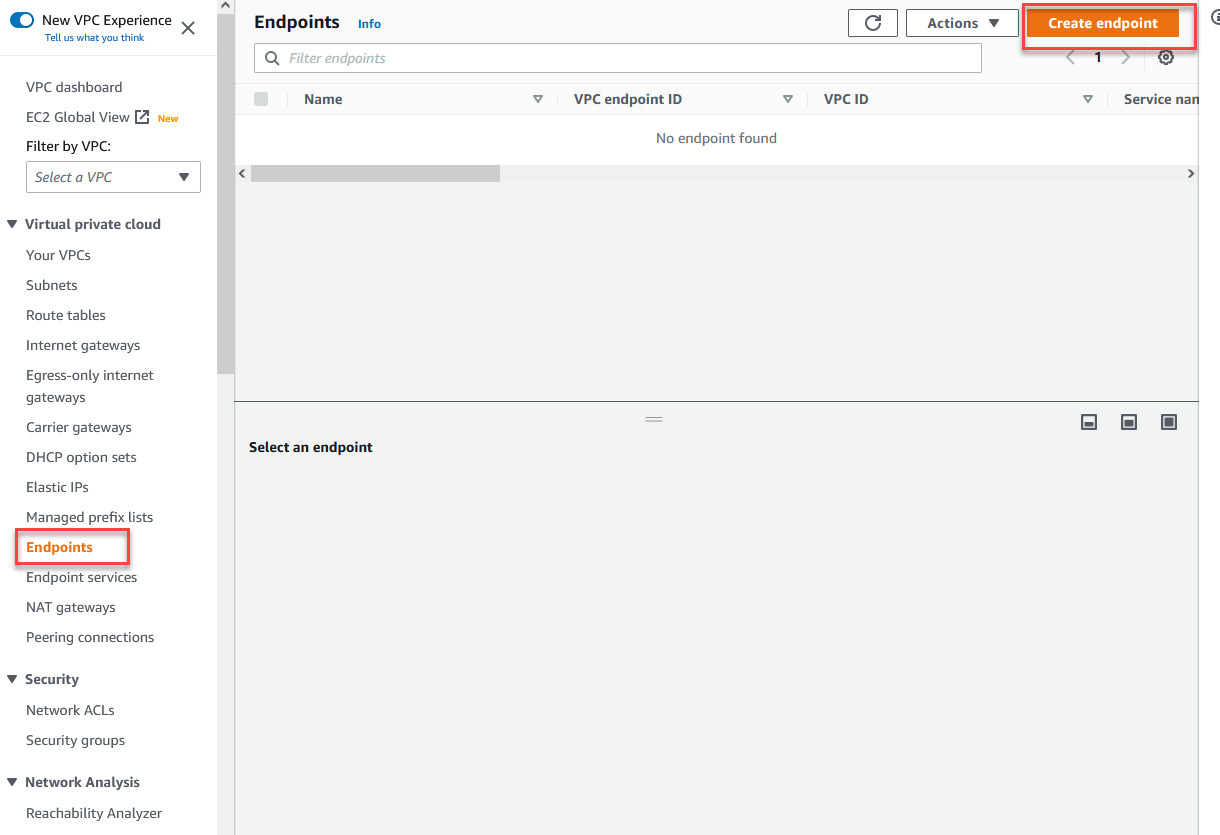
Task: Open Reachability Analyzer
Action: tap(94, 813)
